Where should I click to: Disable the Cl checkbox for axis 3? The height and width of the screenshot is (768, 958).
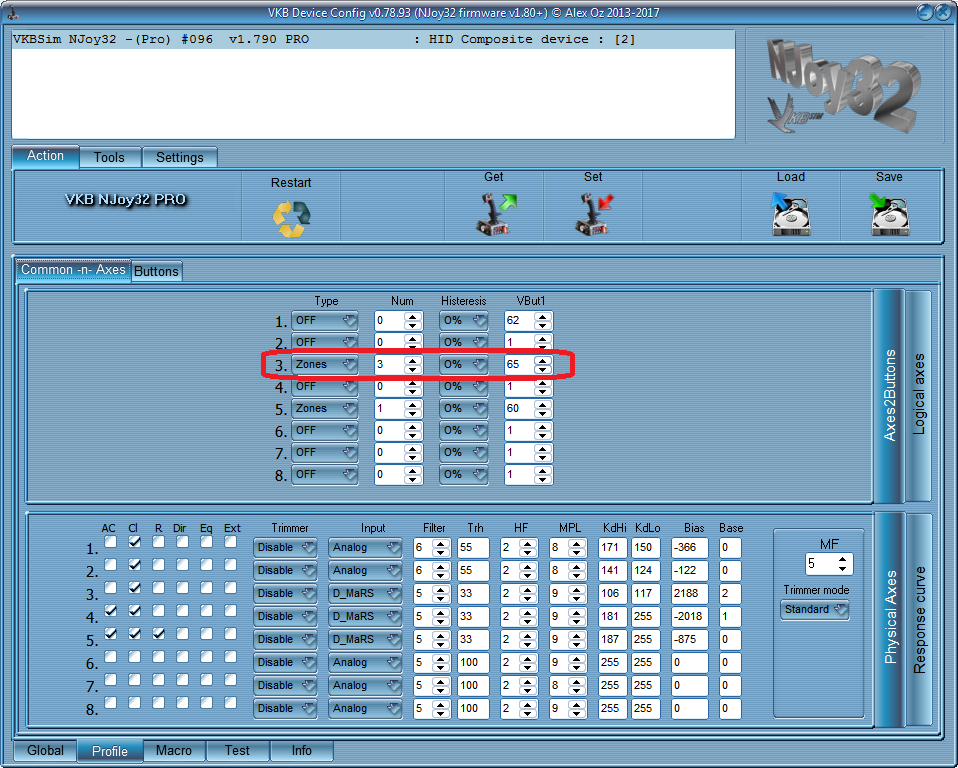tap(134, 588)
